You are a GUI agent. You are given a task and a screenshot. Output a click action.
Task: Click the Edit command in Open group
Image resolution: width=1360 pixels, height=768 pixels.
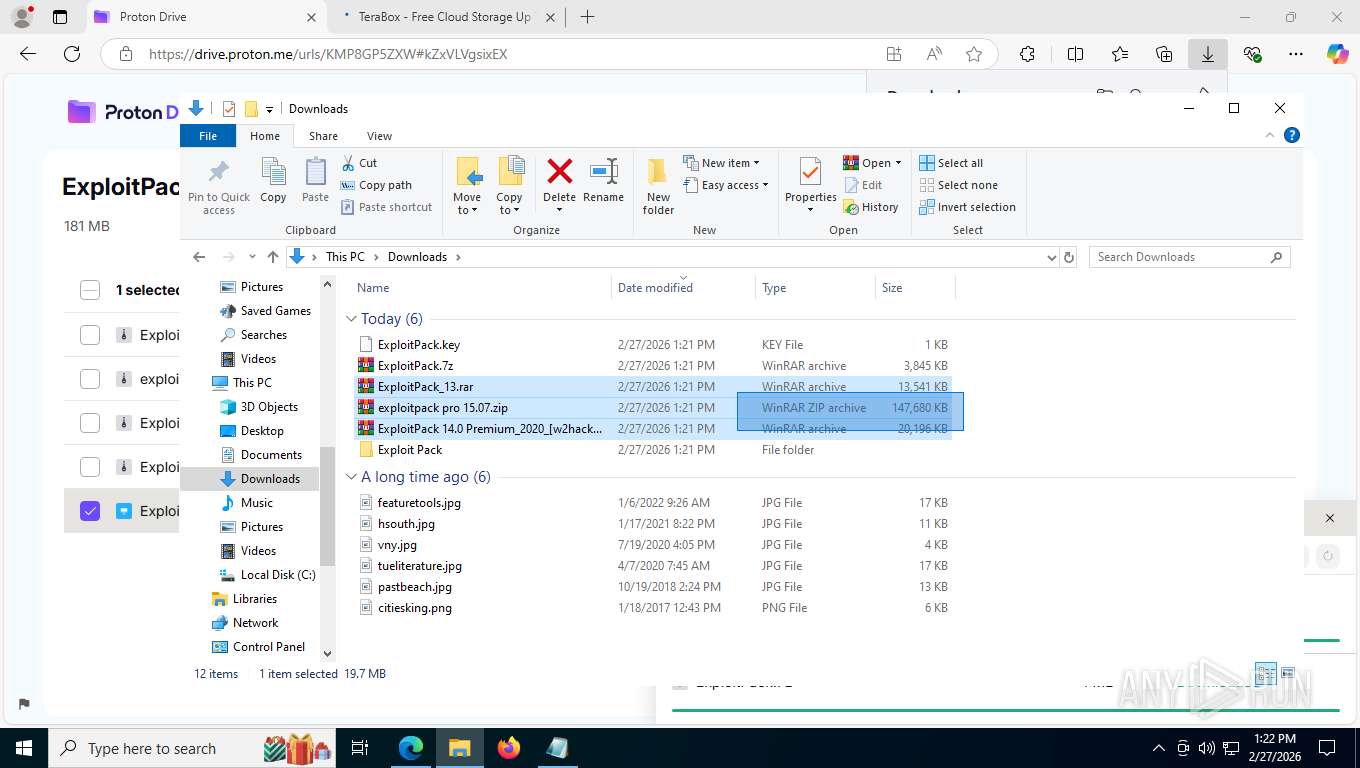(863, 185)
